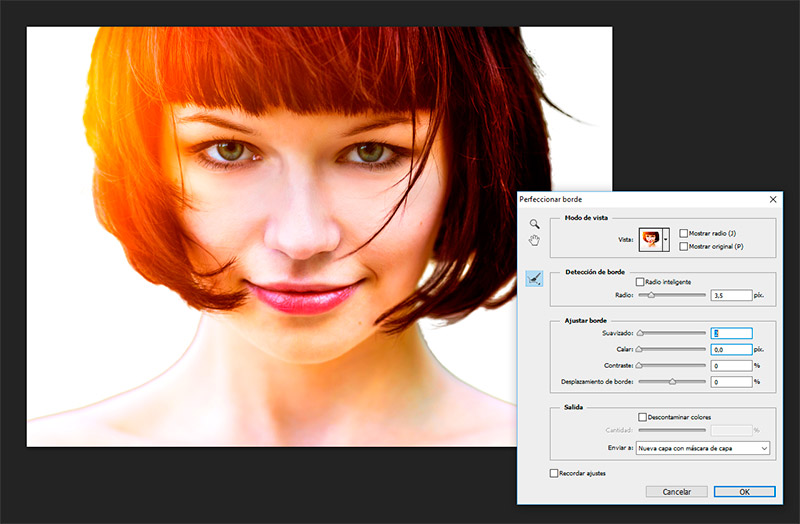The image size is (800, 524).
Task: Open the Vista view mode dropdown arrow
Action: point(666,239)
